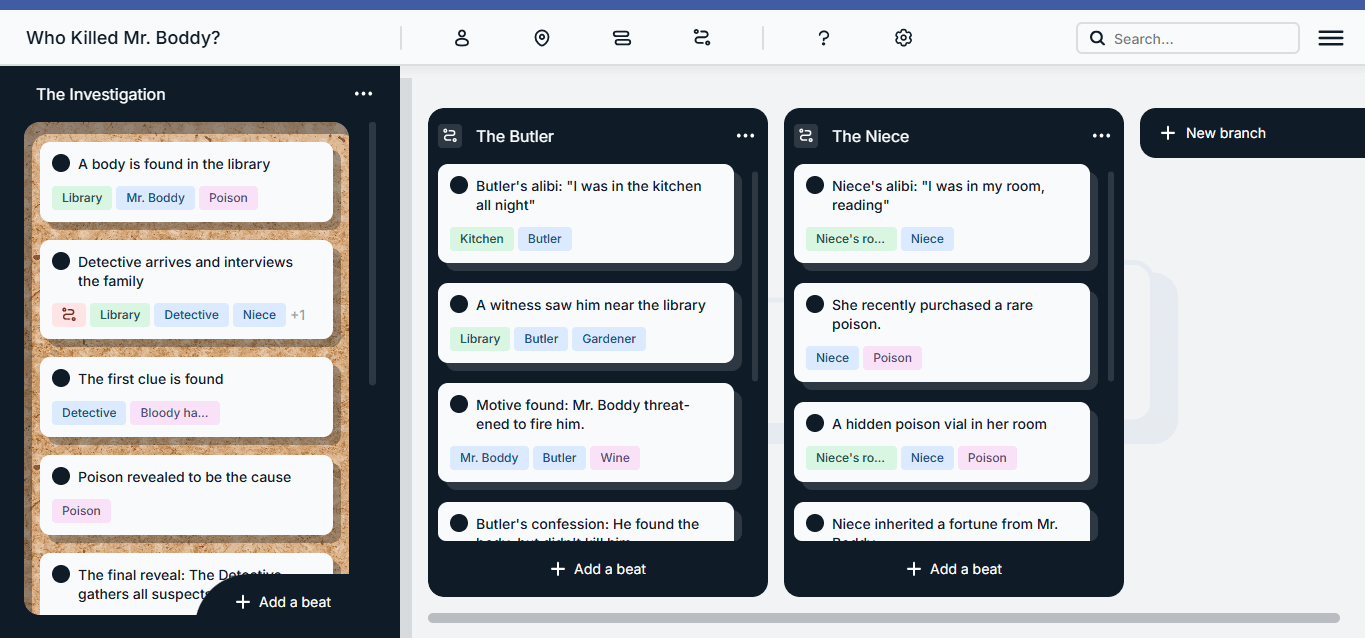This screenshot has width=1365, height=638.
Task: Click the items icon in the top toolbar
Action: pos(622,38)
